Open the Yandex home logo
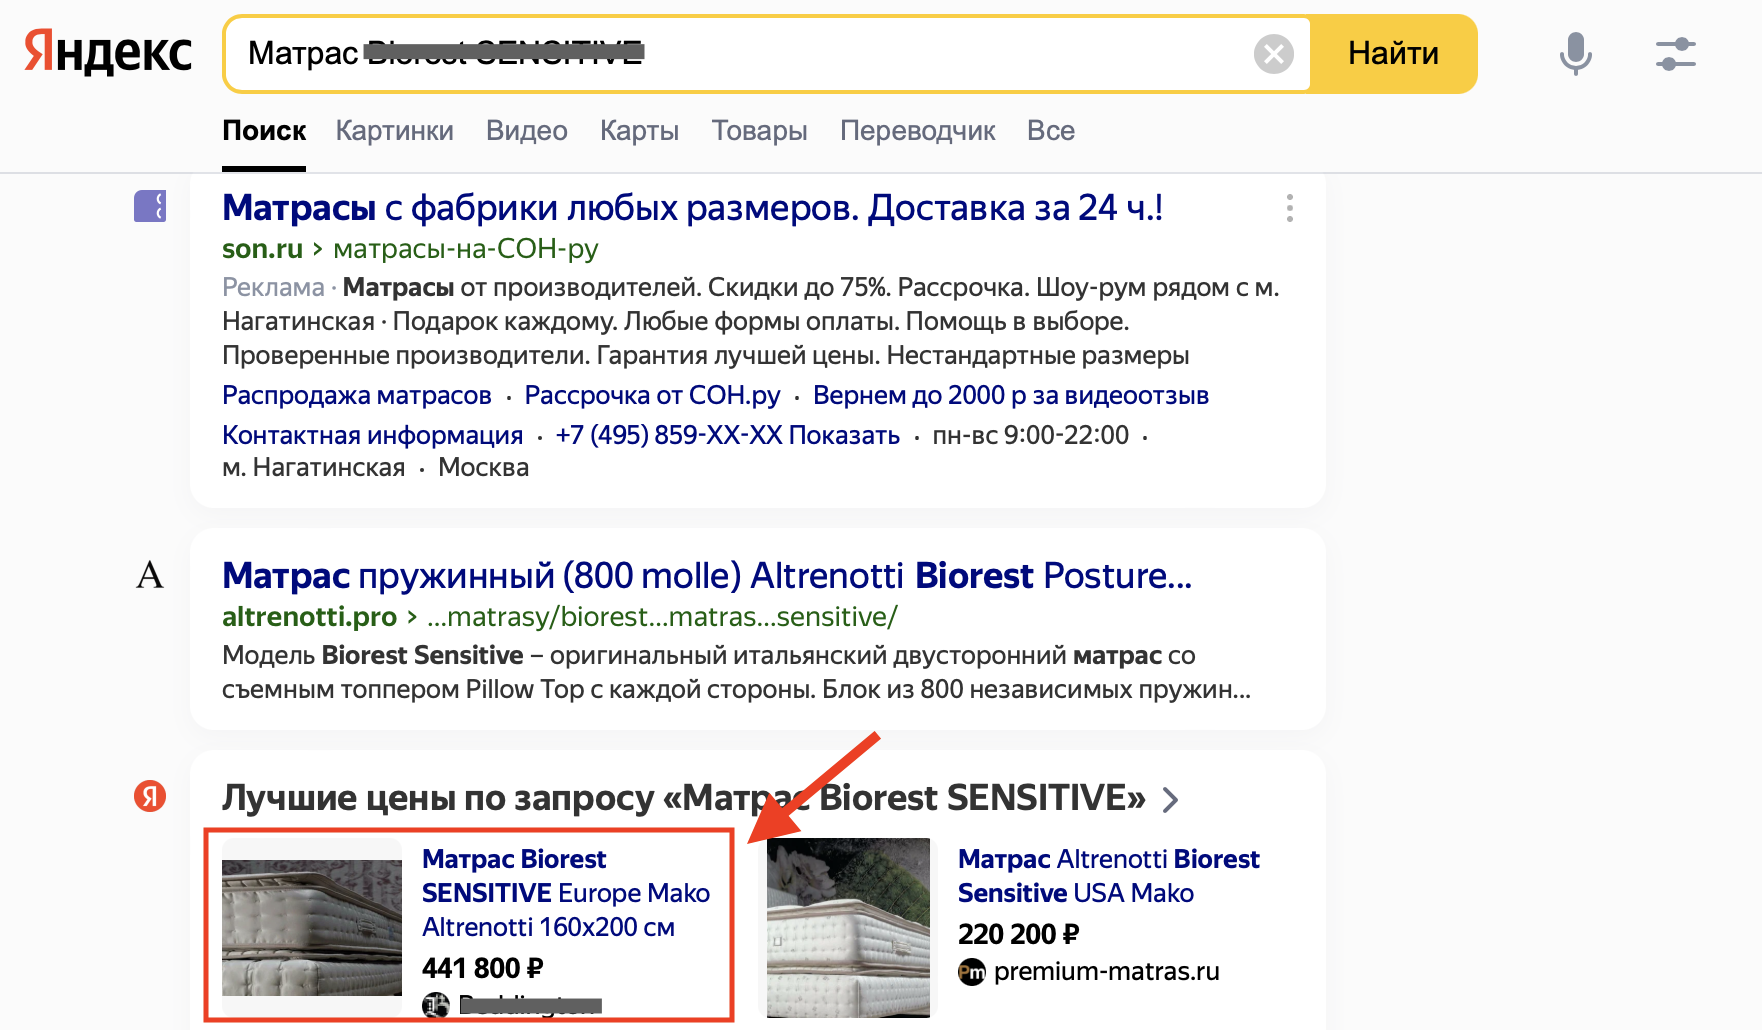Viewport: 1762px width, 1030px height. (x=108, y=52)
